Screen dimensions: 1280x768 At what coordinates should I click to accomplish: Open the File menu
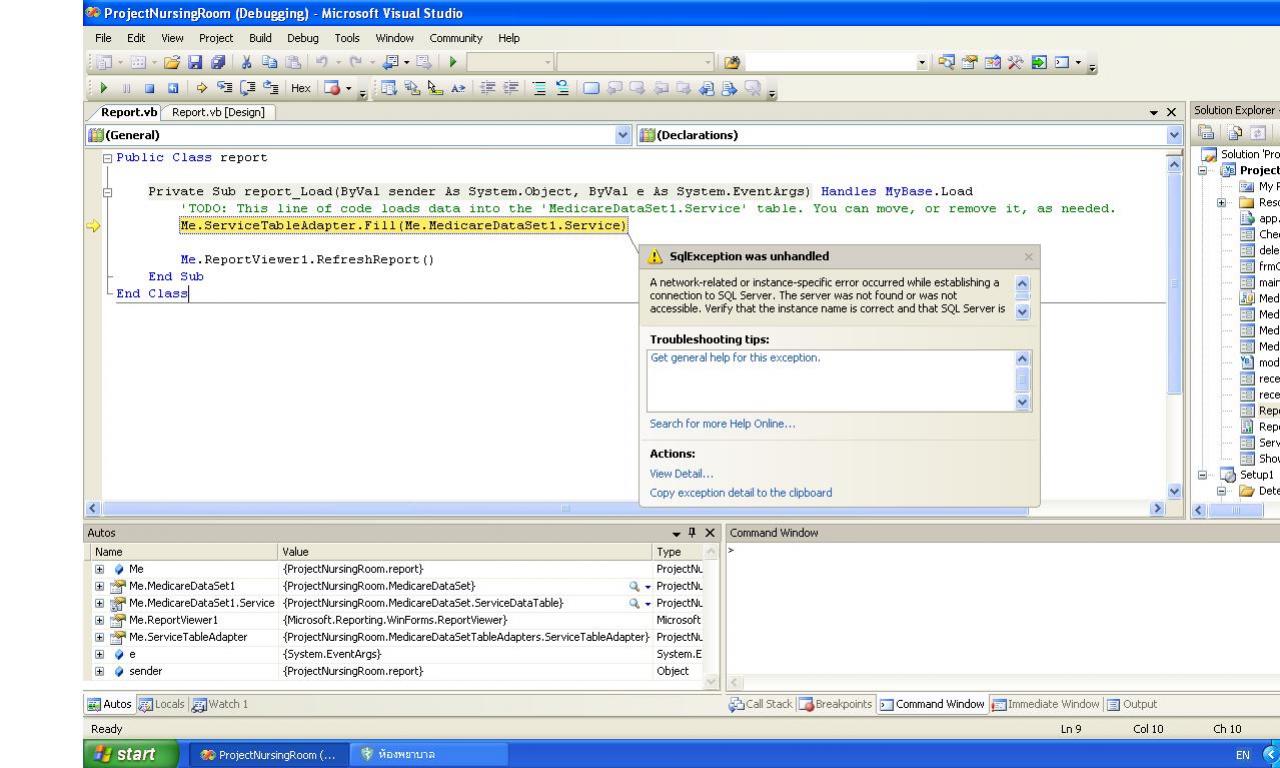[103, 38]
